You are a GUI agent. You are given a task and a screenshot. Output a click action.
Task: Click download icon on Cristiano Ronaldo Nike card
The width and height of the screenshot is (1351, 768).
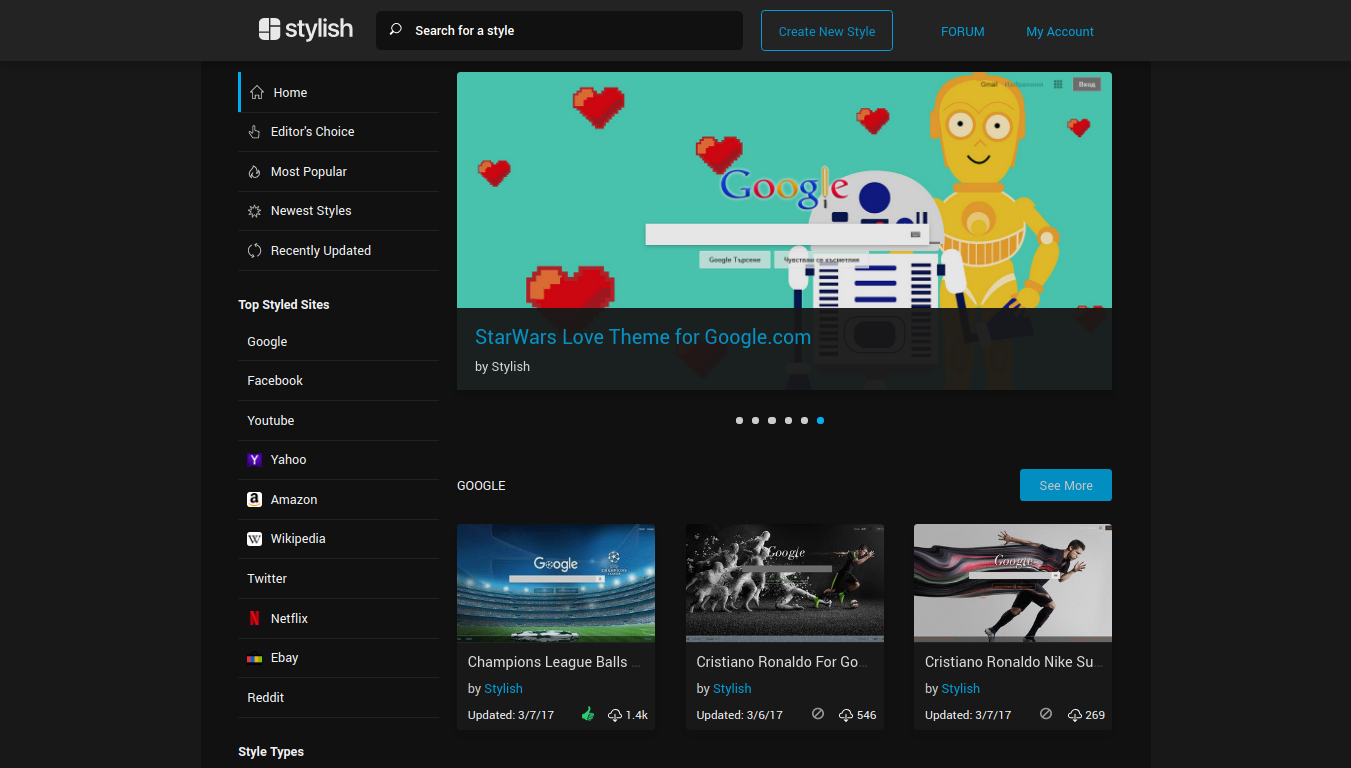pyautogui.click(x=1075, y=715)
